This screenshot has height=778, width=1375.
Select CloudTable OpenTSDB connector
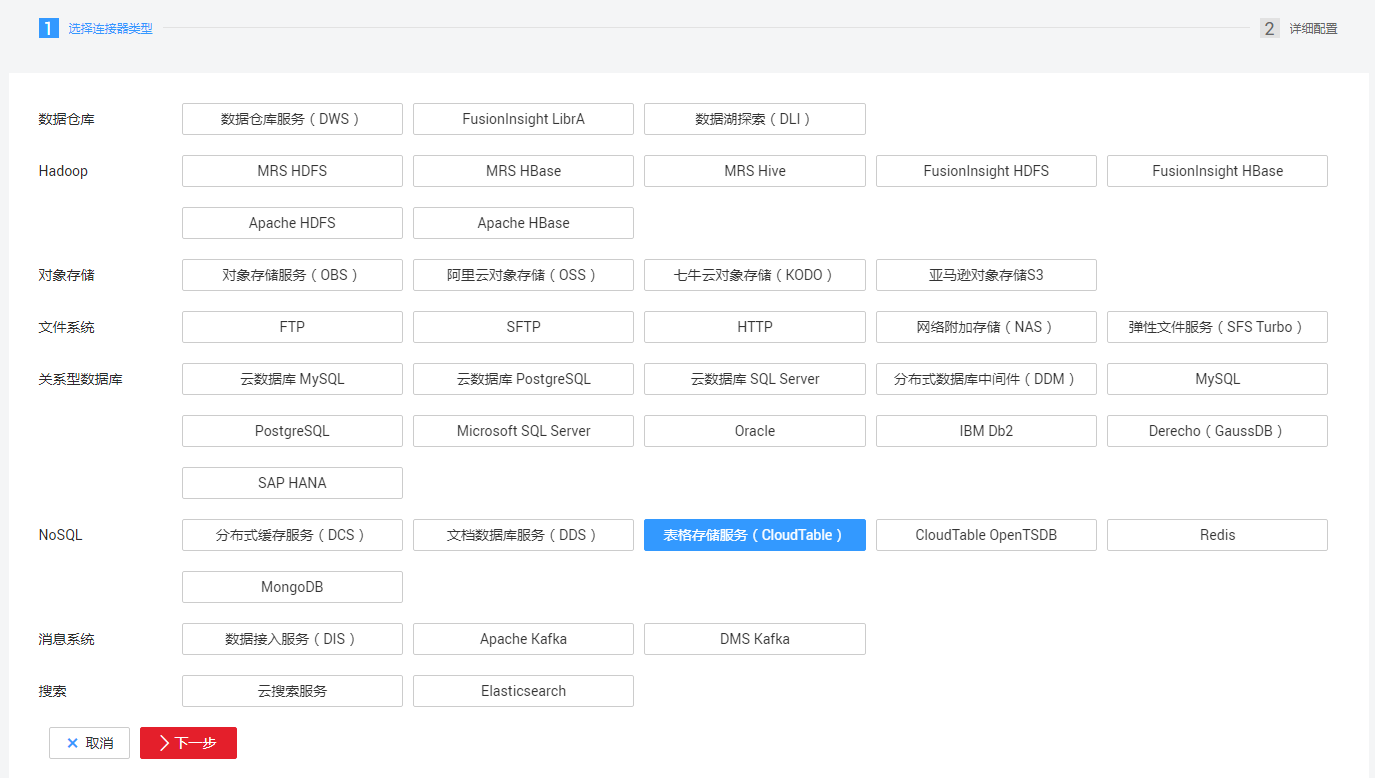point(986,535)
